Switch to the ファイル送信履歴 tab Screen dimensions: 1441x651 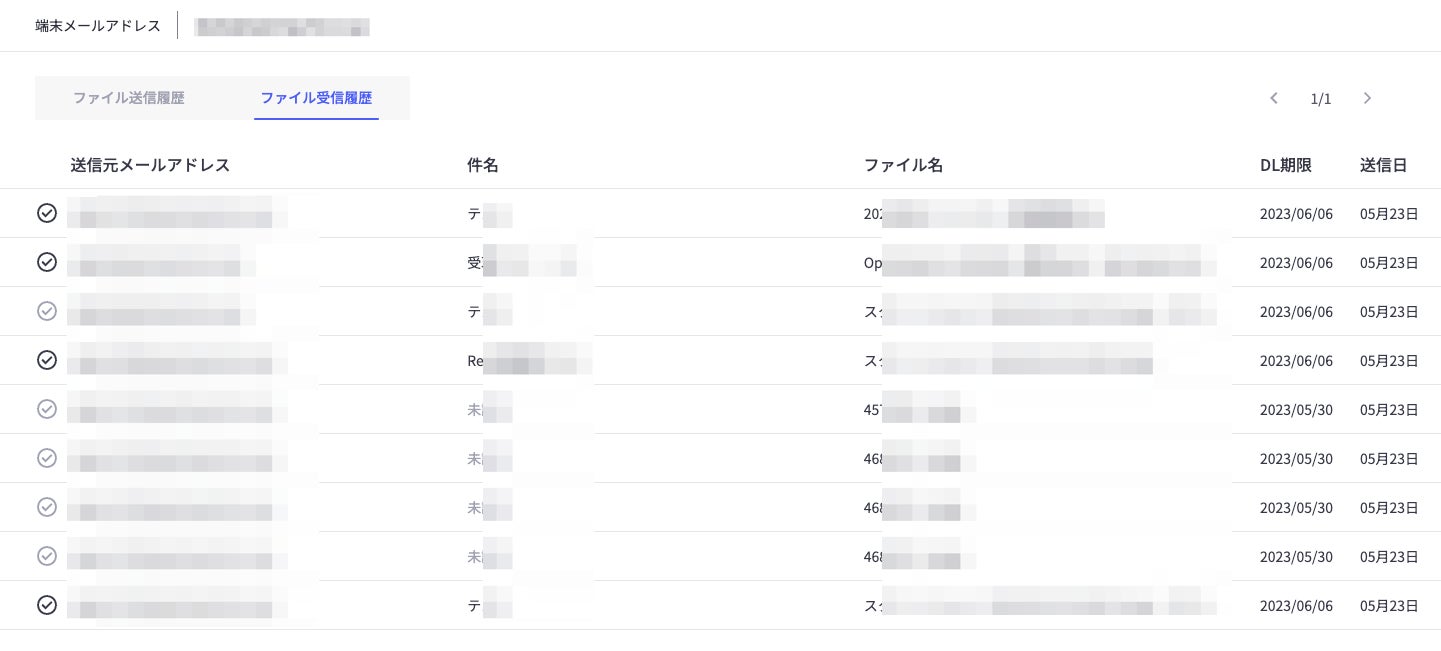[129, 98]
